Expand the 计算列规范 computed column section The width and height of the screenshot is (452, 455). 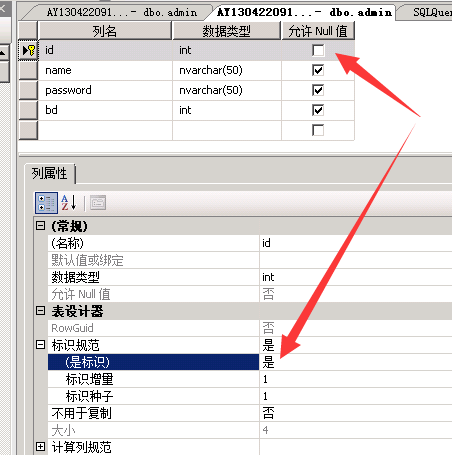click(x=40, y=446)
